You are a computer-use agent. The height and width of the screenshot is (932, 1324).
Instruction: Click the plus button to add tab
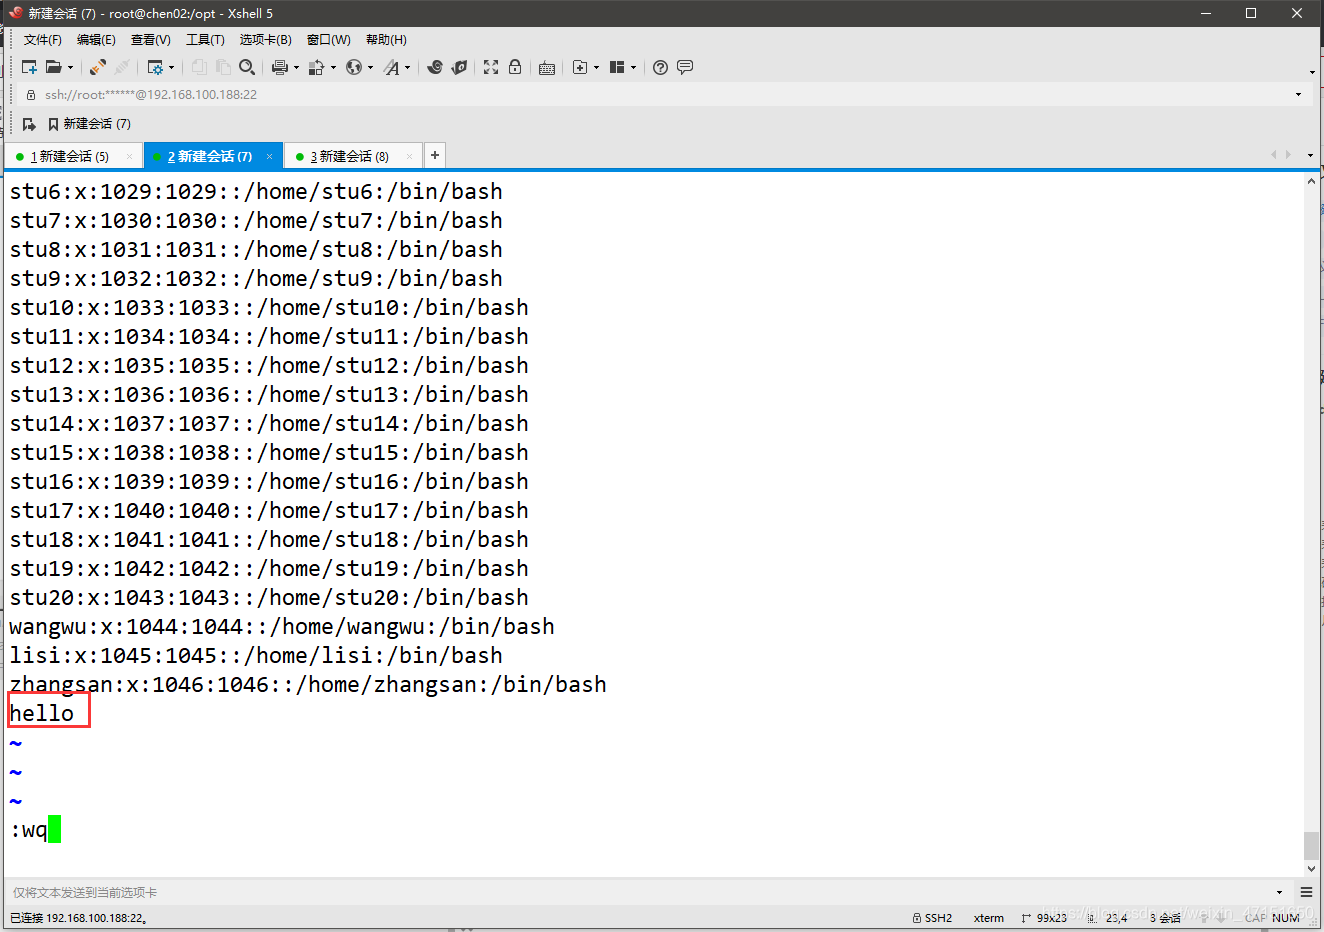point(434,155)
